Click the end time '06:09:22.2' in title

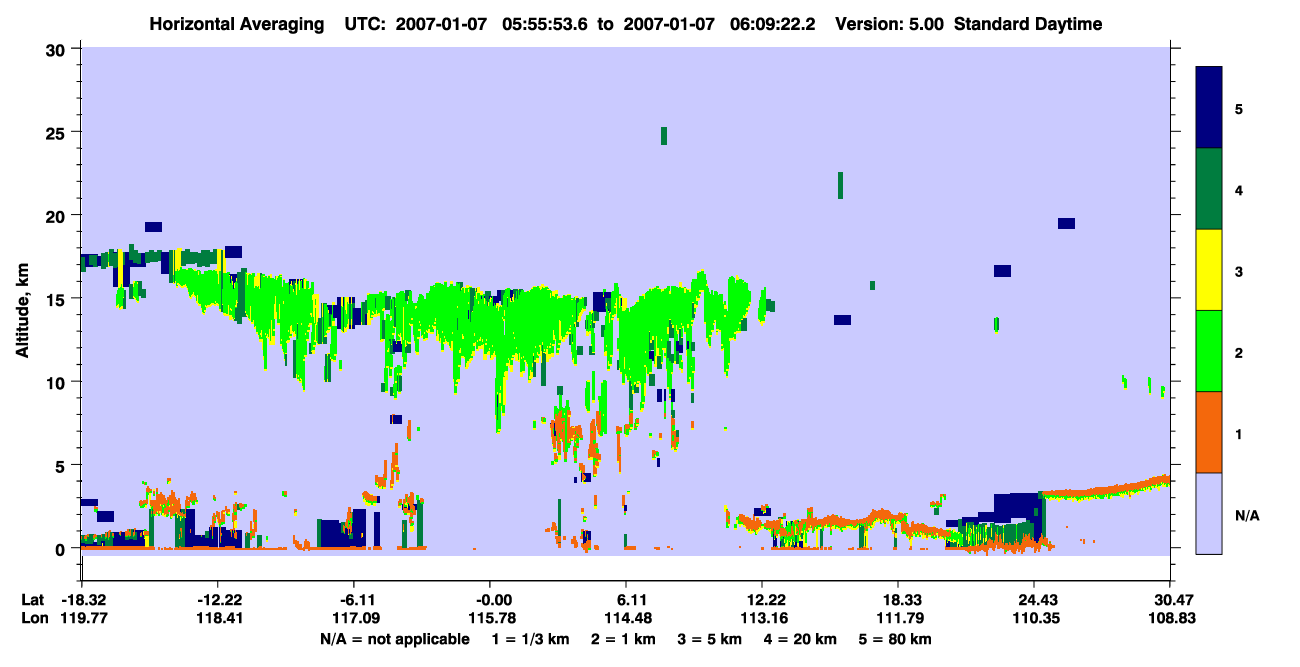(x=773, y=24)
